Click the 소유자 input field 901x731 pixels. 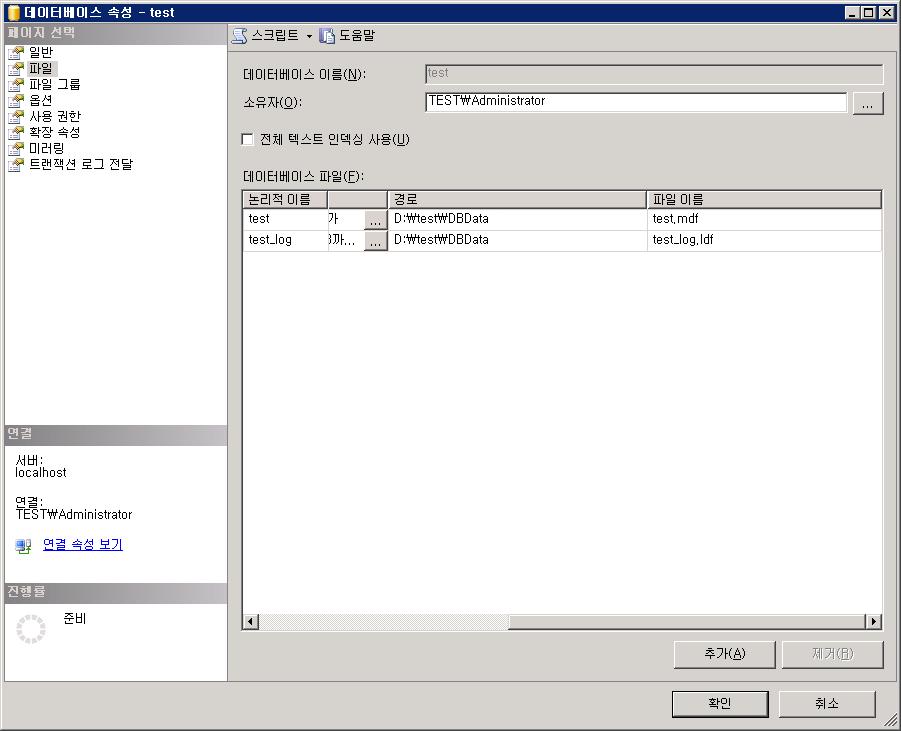click(635, 102)
